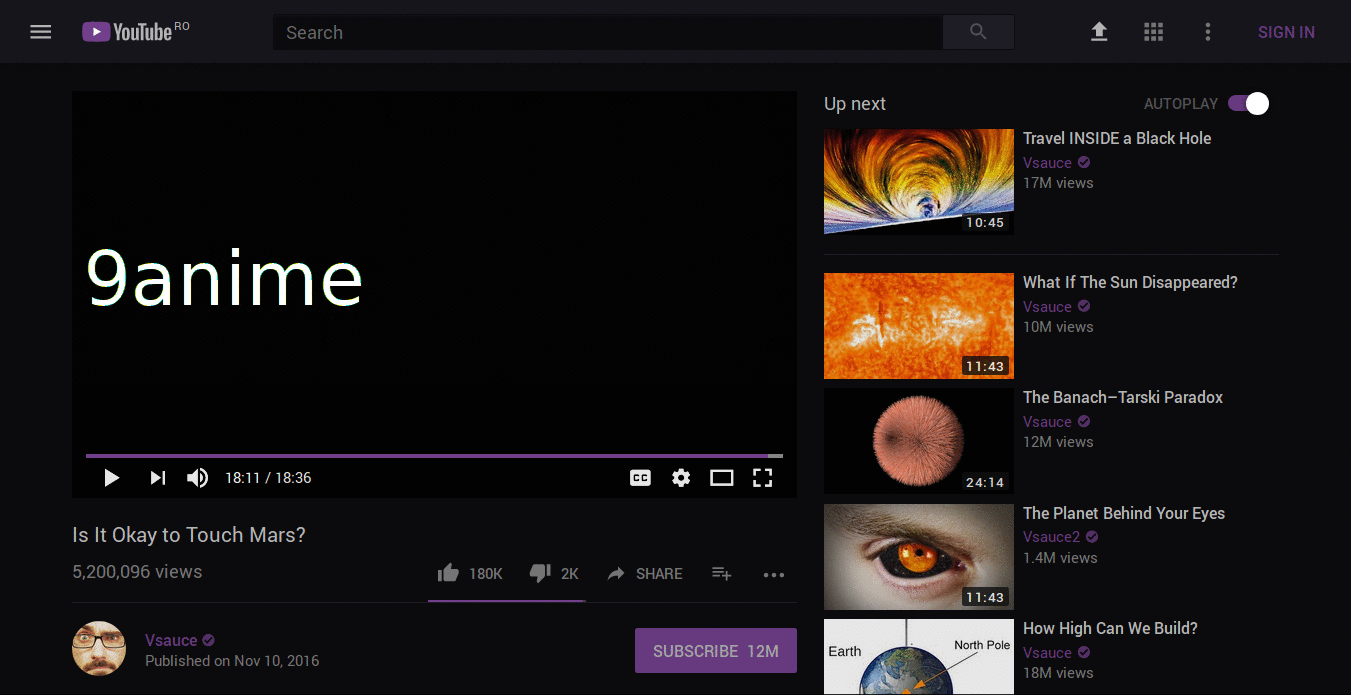Toggle closed captions

click(x=640, y=478)
